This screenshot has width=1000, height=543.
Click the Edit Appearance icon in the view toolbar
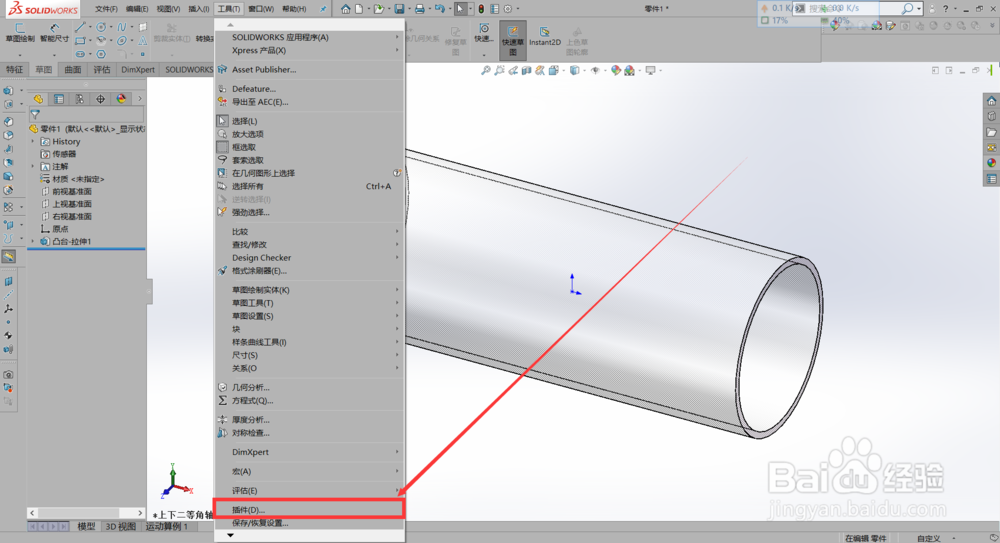[x=615, y=71]
